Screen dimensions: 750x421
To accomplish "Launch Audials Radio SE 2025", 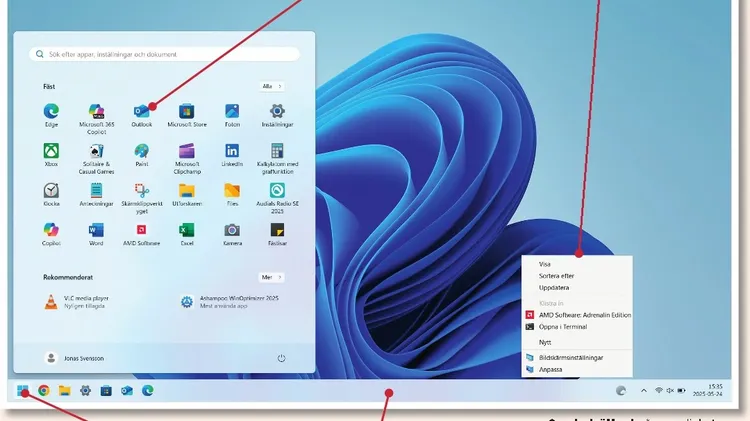I will [277, 198].
